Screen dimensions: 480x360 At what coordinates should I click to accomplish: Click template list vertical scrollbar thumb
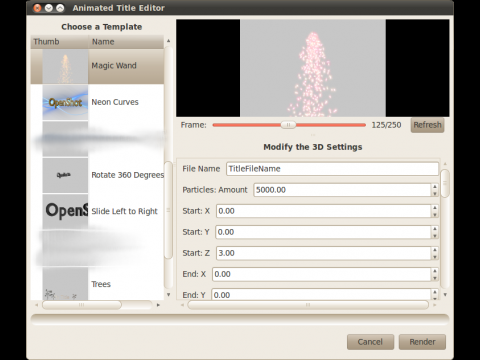tap(169, 210)
